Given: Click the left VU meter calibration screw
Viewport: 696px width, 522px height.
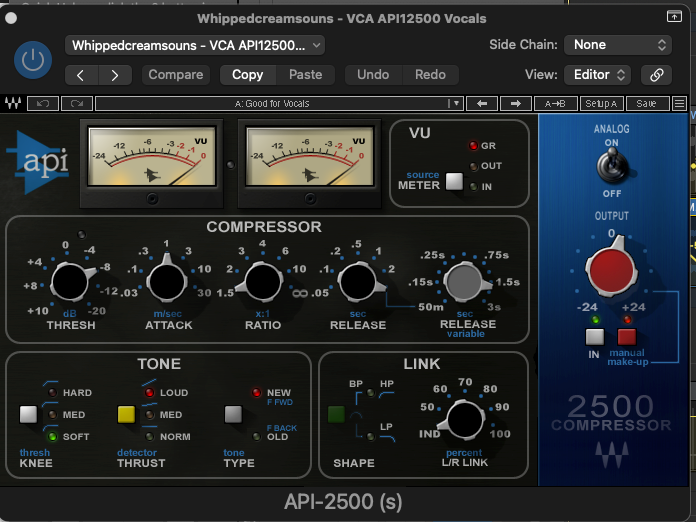Looking at the screenshot, I should (x=152, y=198).
